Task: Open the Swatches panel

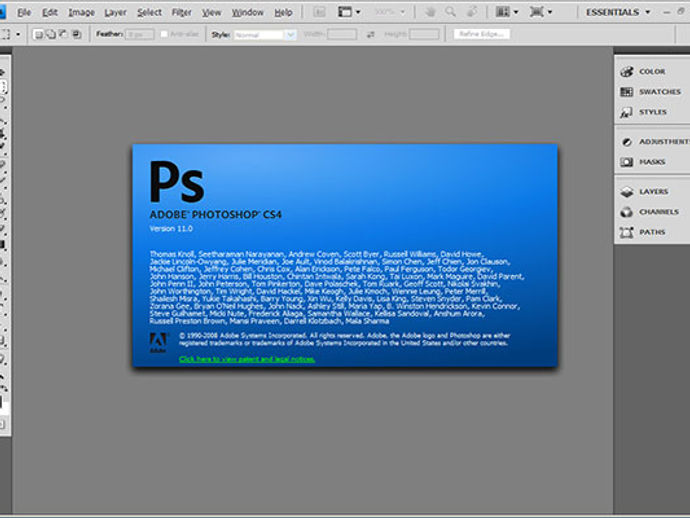Action: 652,92
